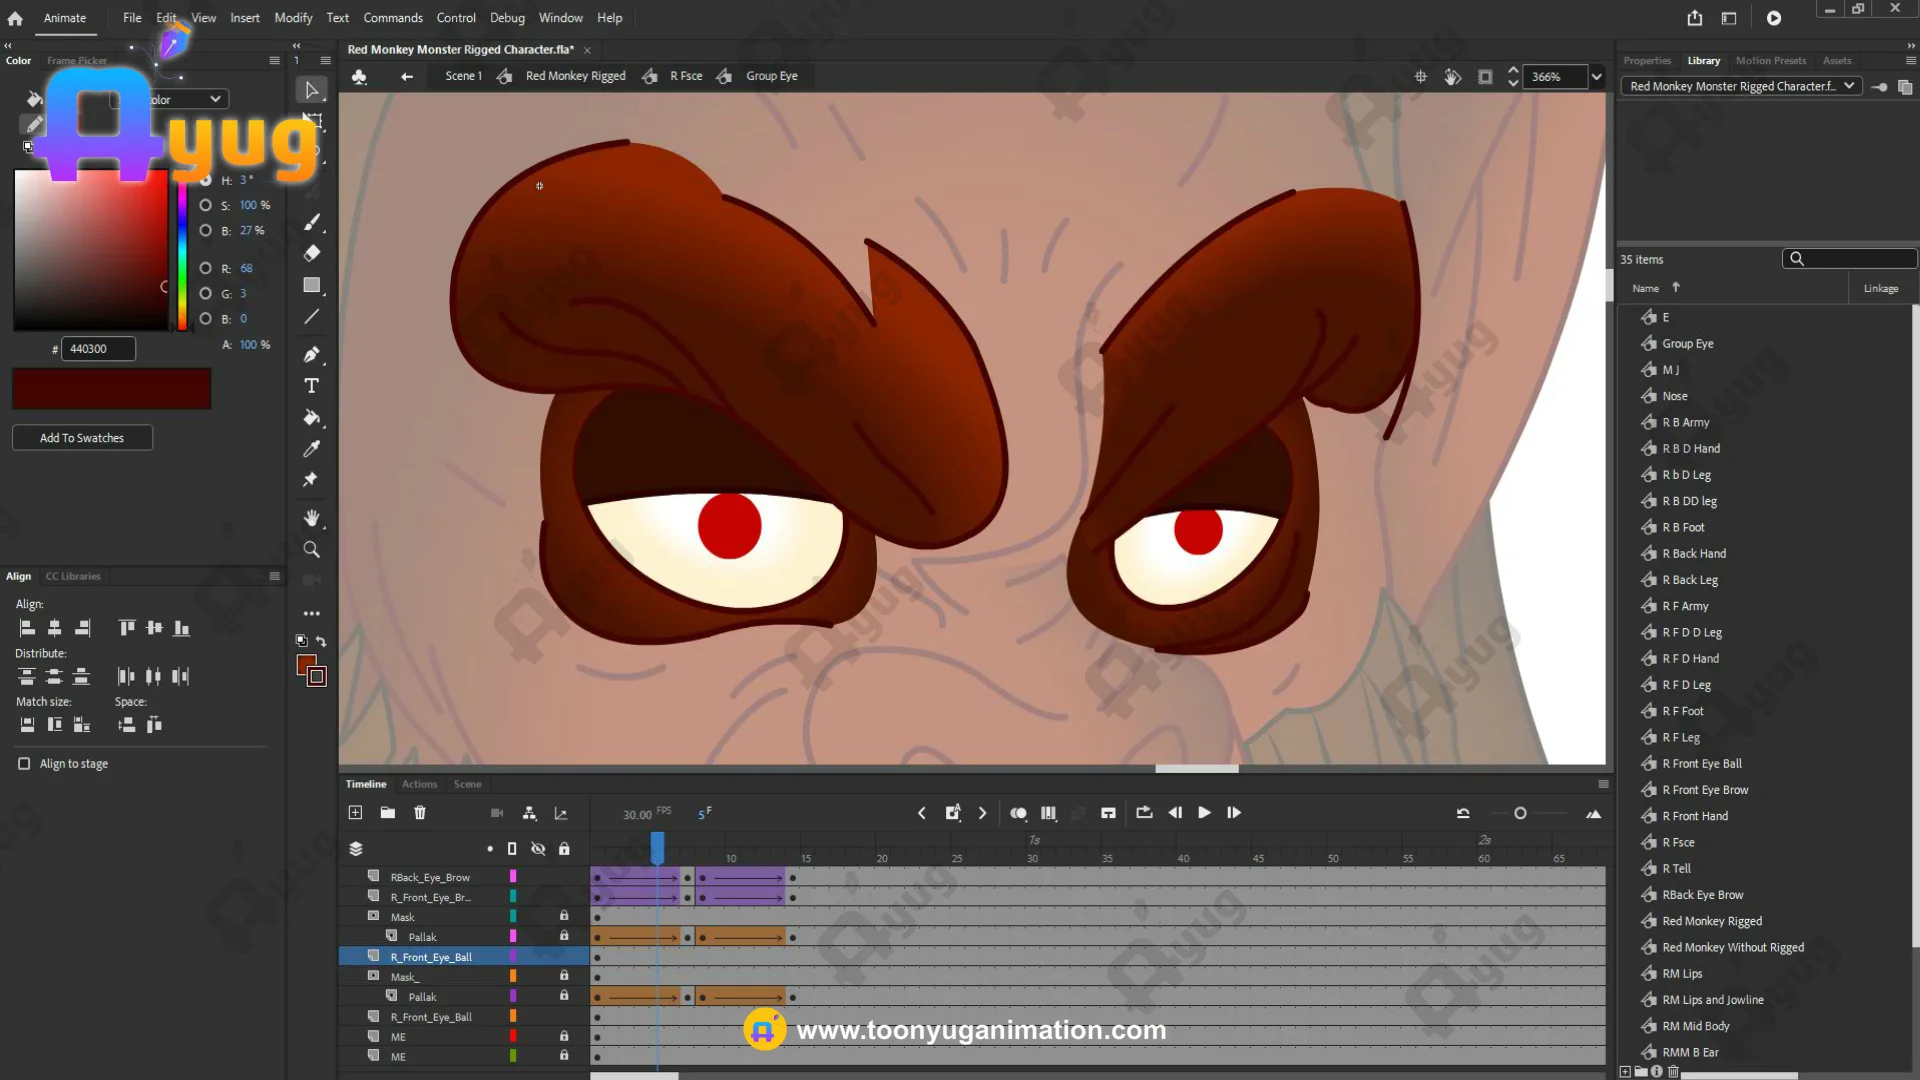The image size is (1920, 1080).
Task: Open the stage zoom percentage dropdown
Action: [x=1596, y=77]
